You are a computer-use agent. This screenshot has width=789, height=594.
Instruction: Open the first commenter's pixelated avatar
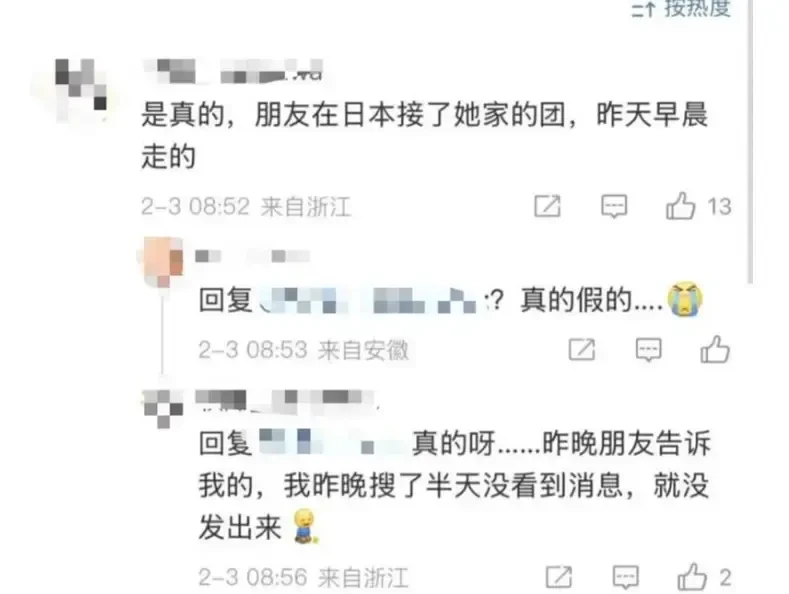point(80,90)
